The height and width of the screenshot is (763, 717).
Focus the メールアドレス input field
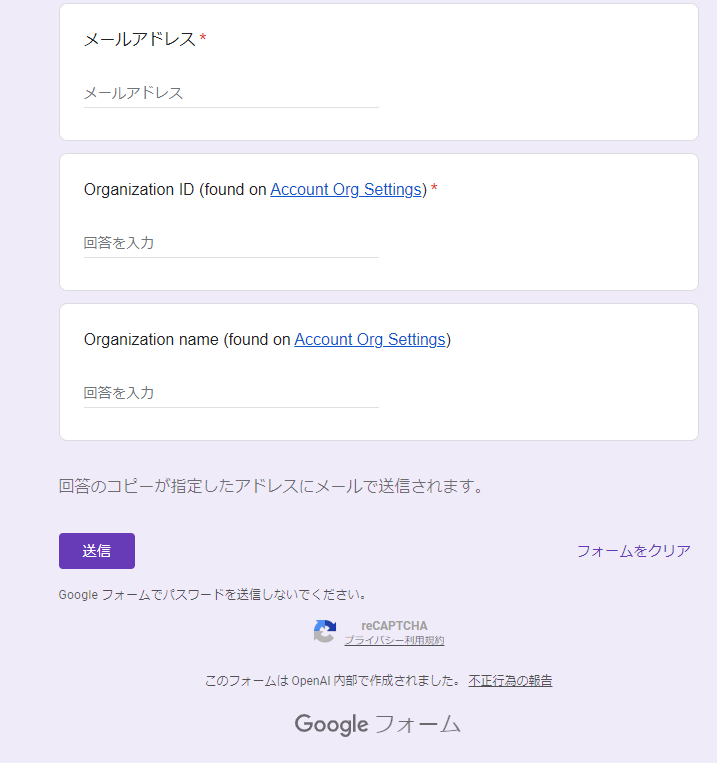[x=230, y=93]
